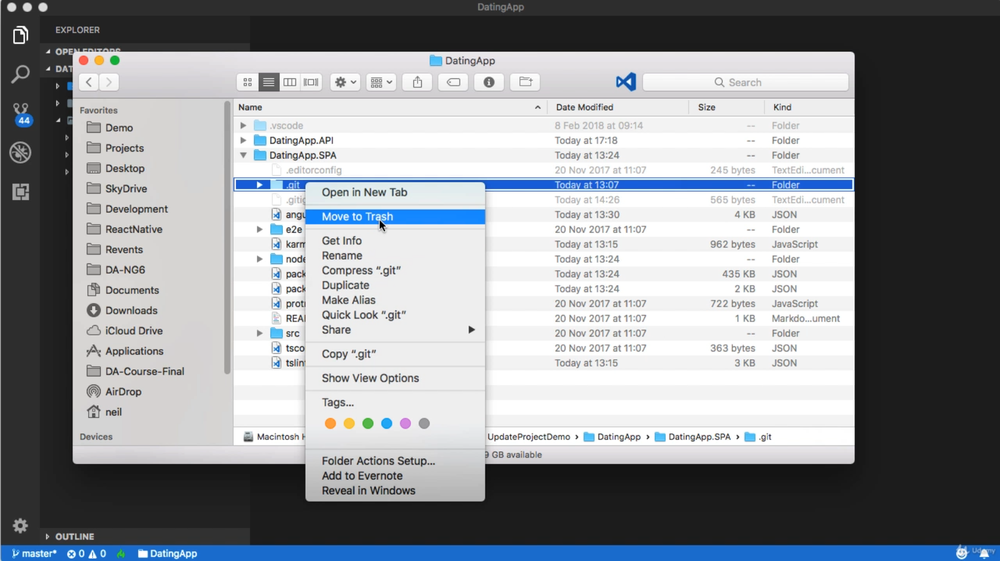1000x561 pixels.
Task: Click Get Info toolbar icon
Action: (489, 82)
